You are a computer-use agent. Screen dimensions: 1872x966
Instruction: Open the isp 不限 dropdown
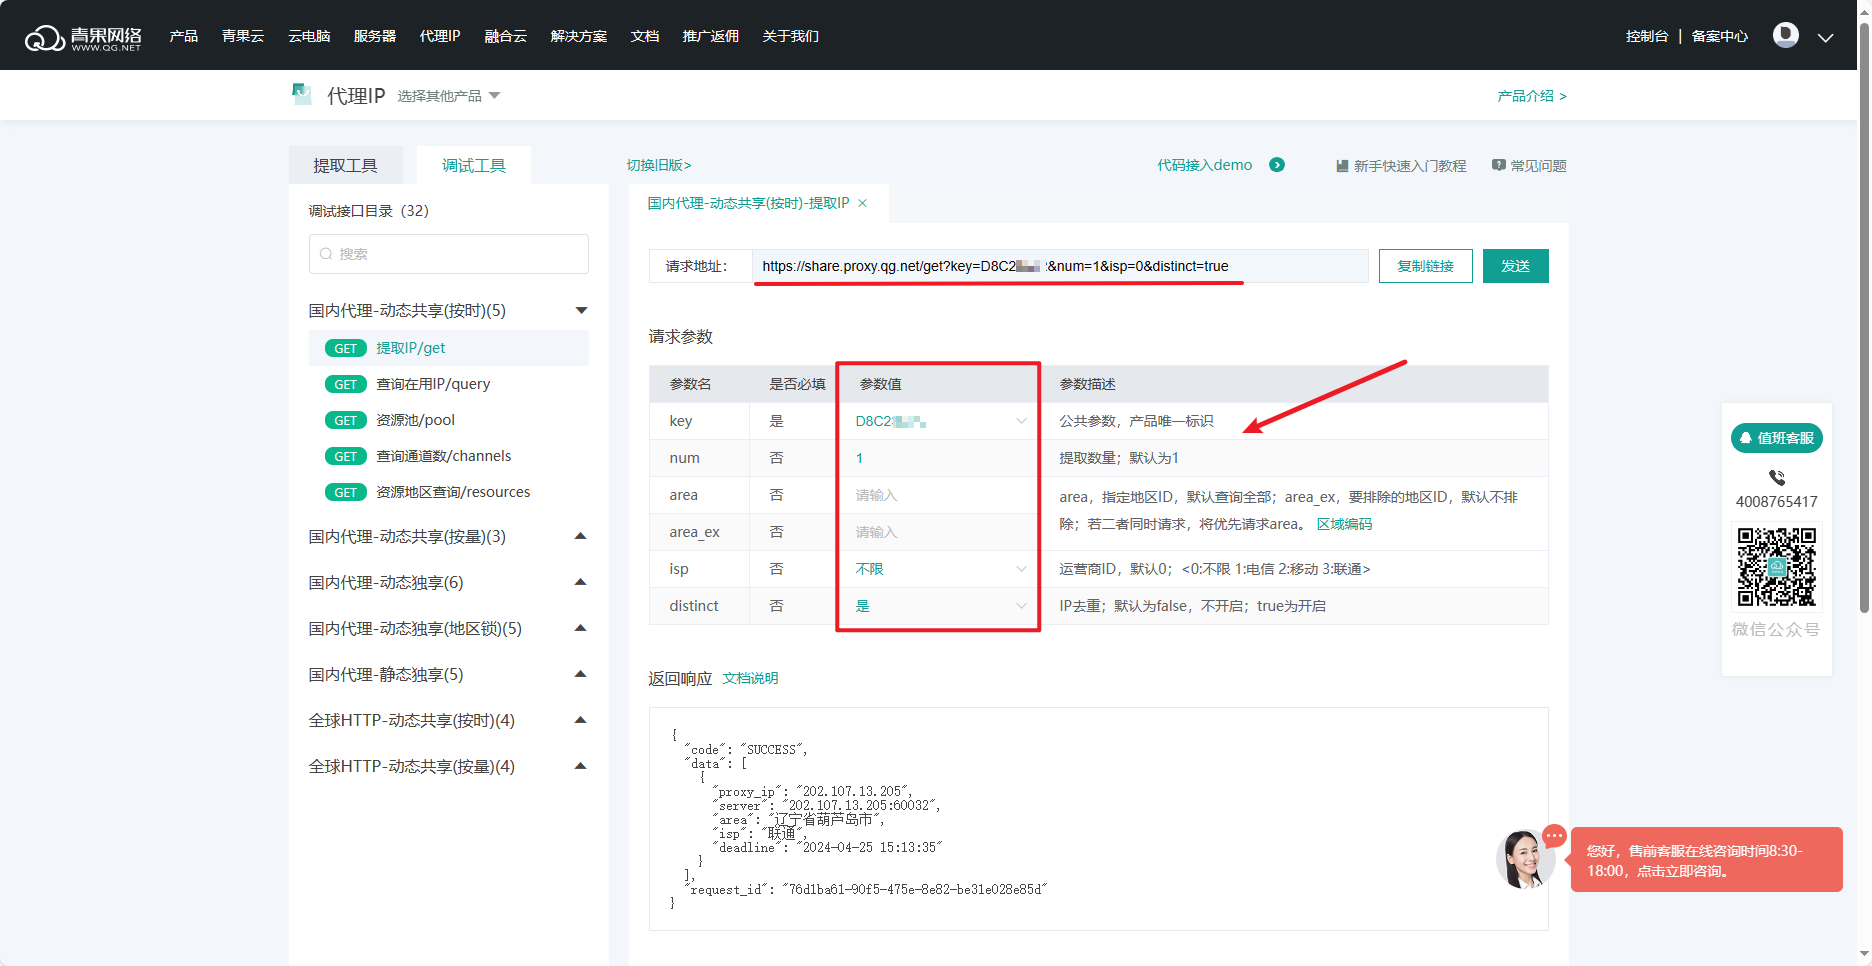[x=1020, y=569]
